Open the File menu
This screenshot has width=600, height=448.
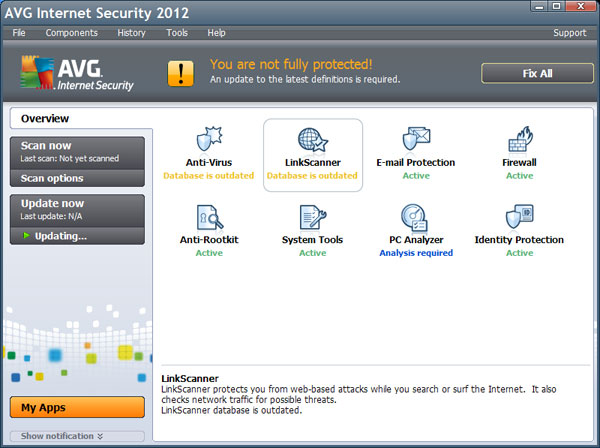(x=19, y=33)
